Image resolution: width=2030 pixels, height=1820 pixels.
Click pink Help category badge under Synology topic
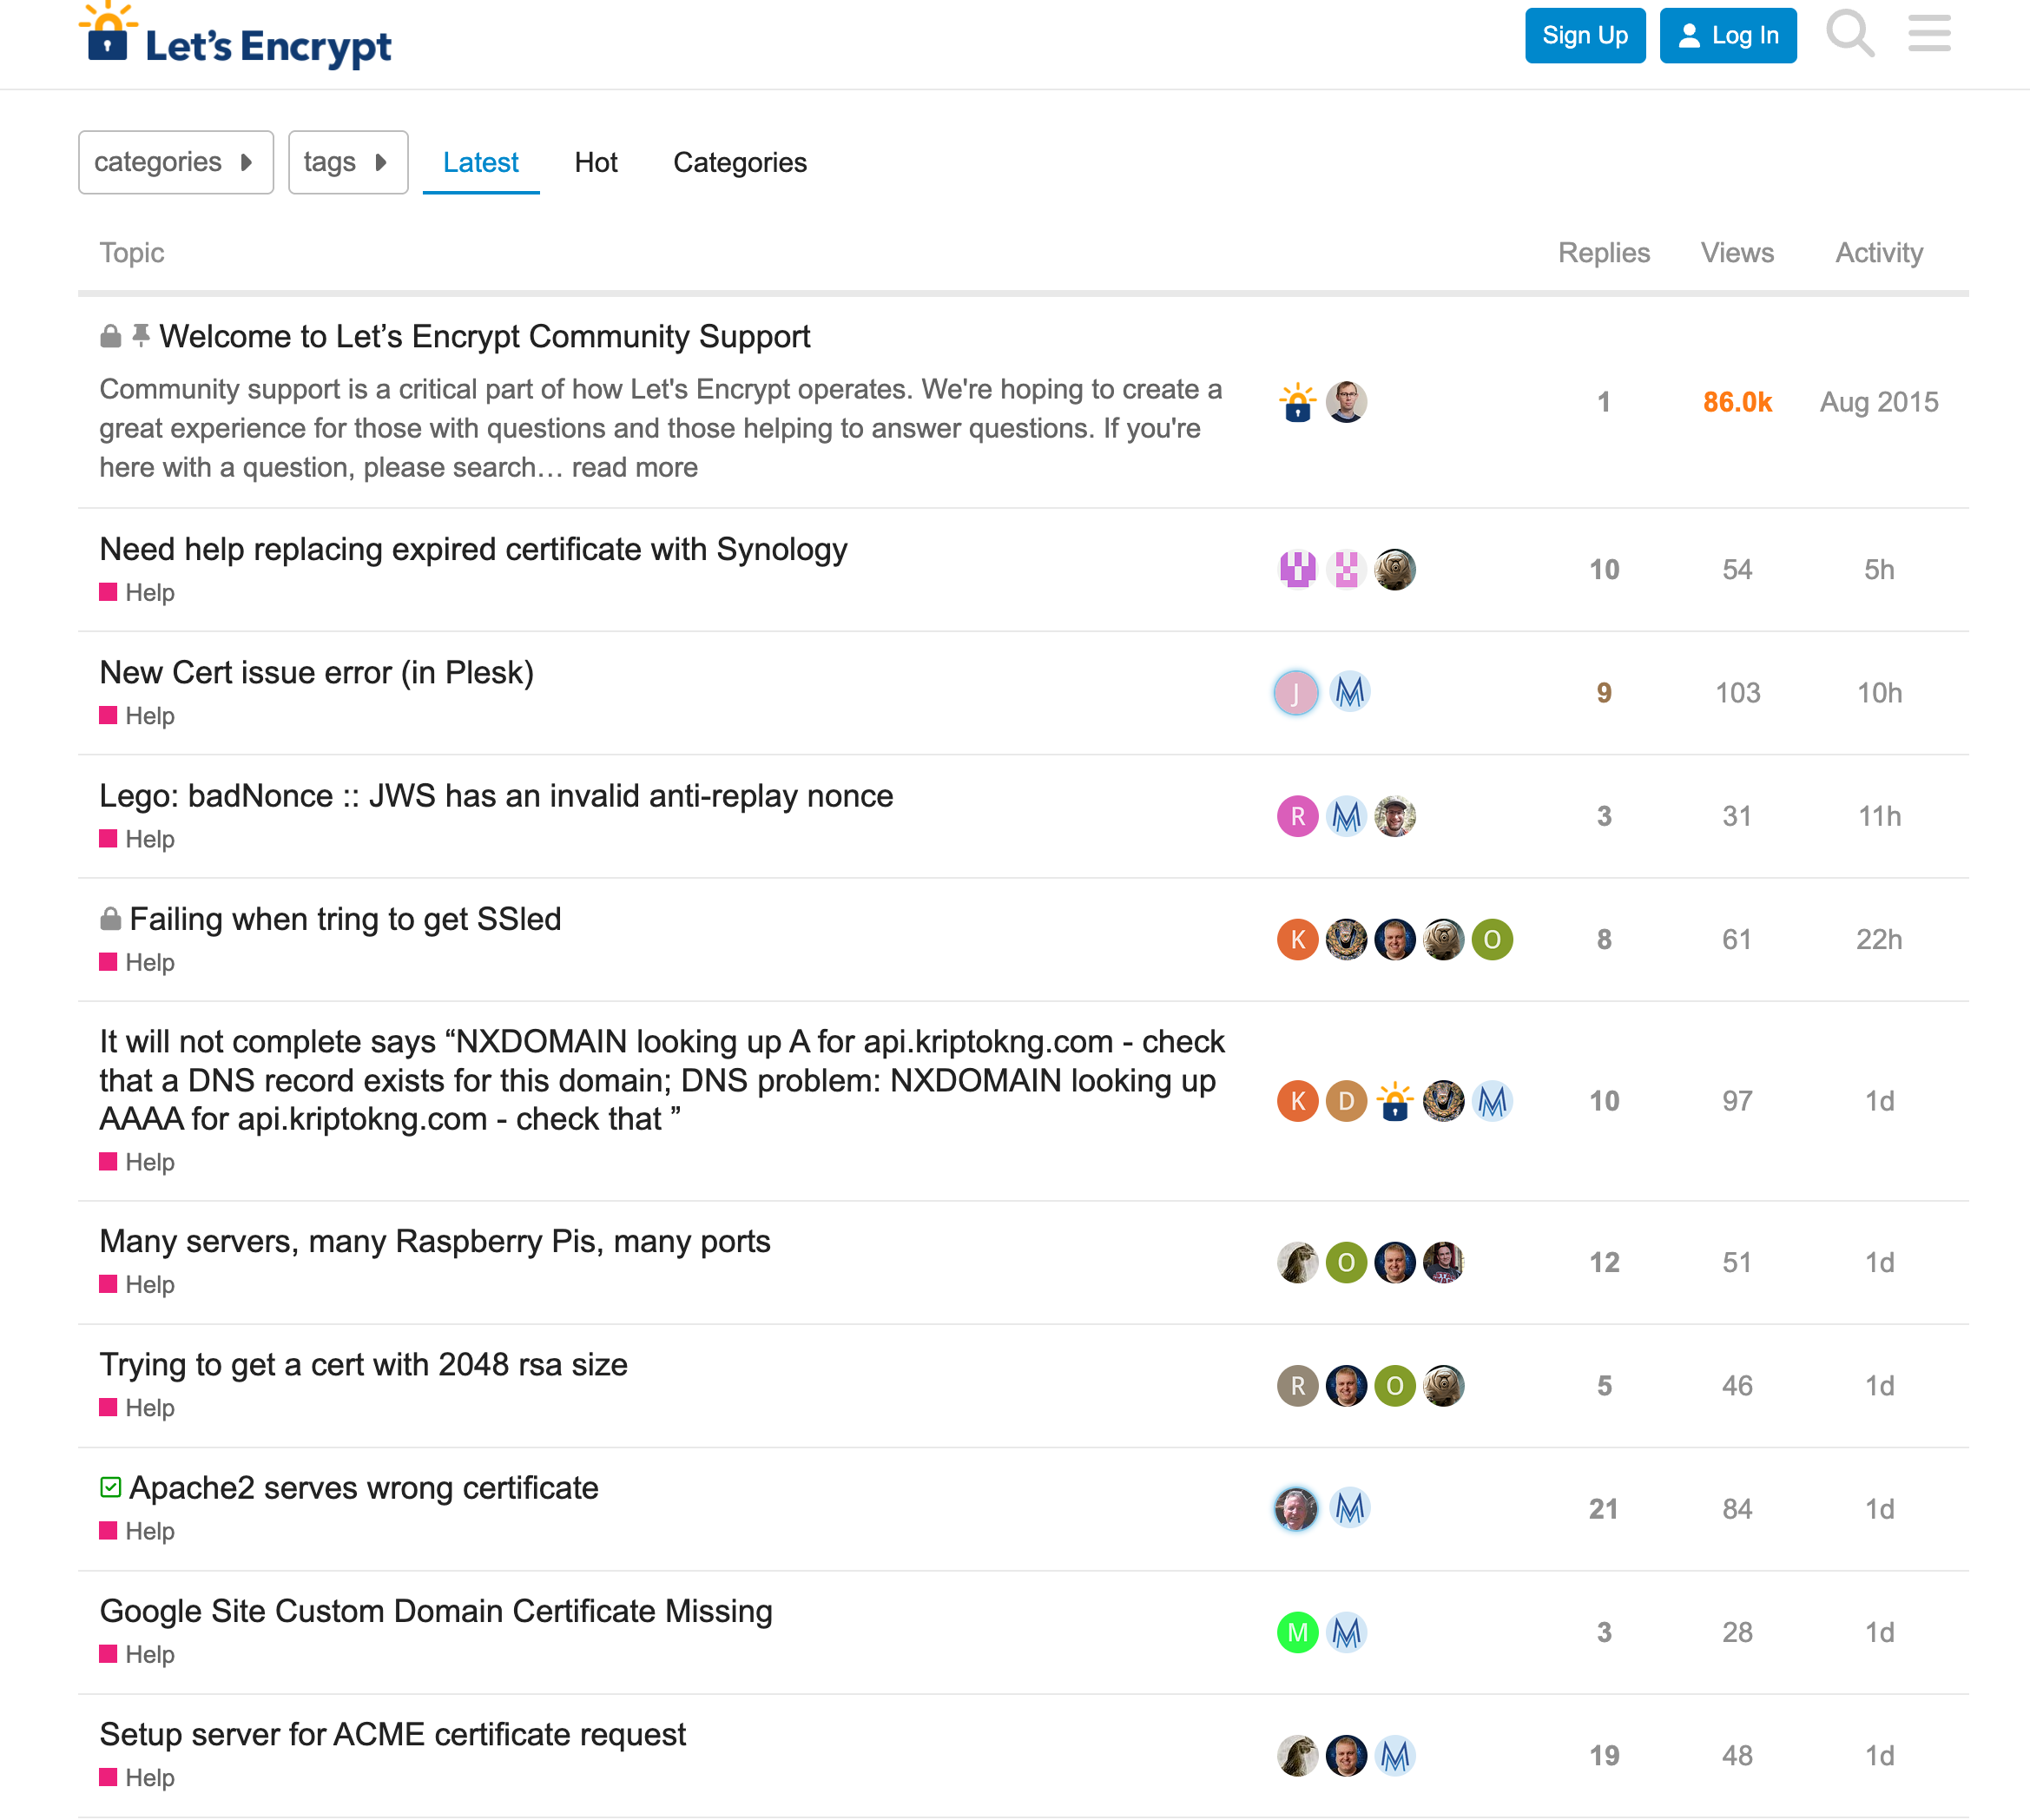pyautogui.click(x=137, y=593)
